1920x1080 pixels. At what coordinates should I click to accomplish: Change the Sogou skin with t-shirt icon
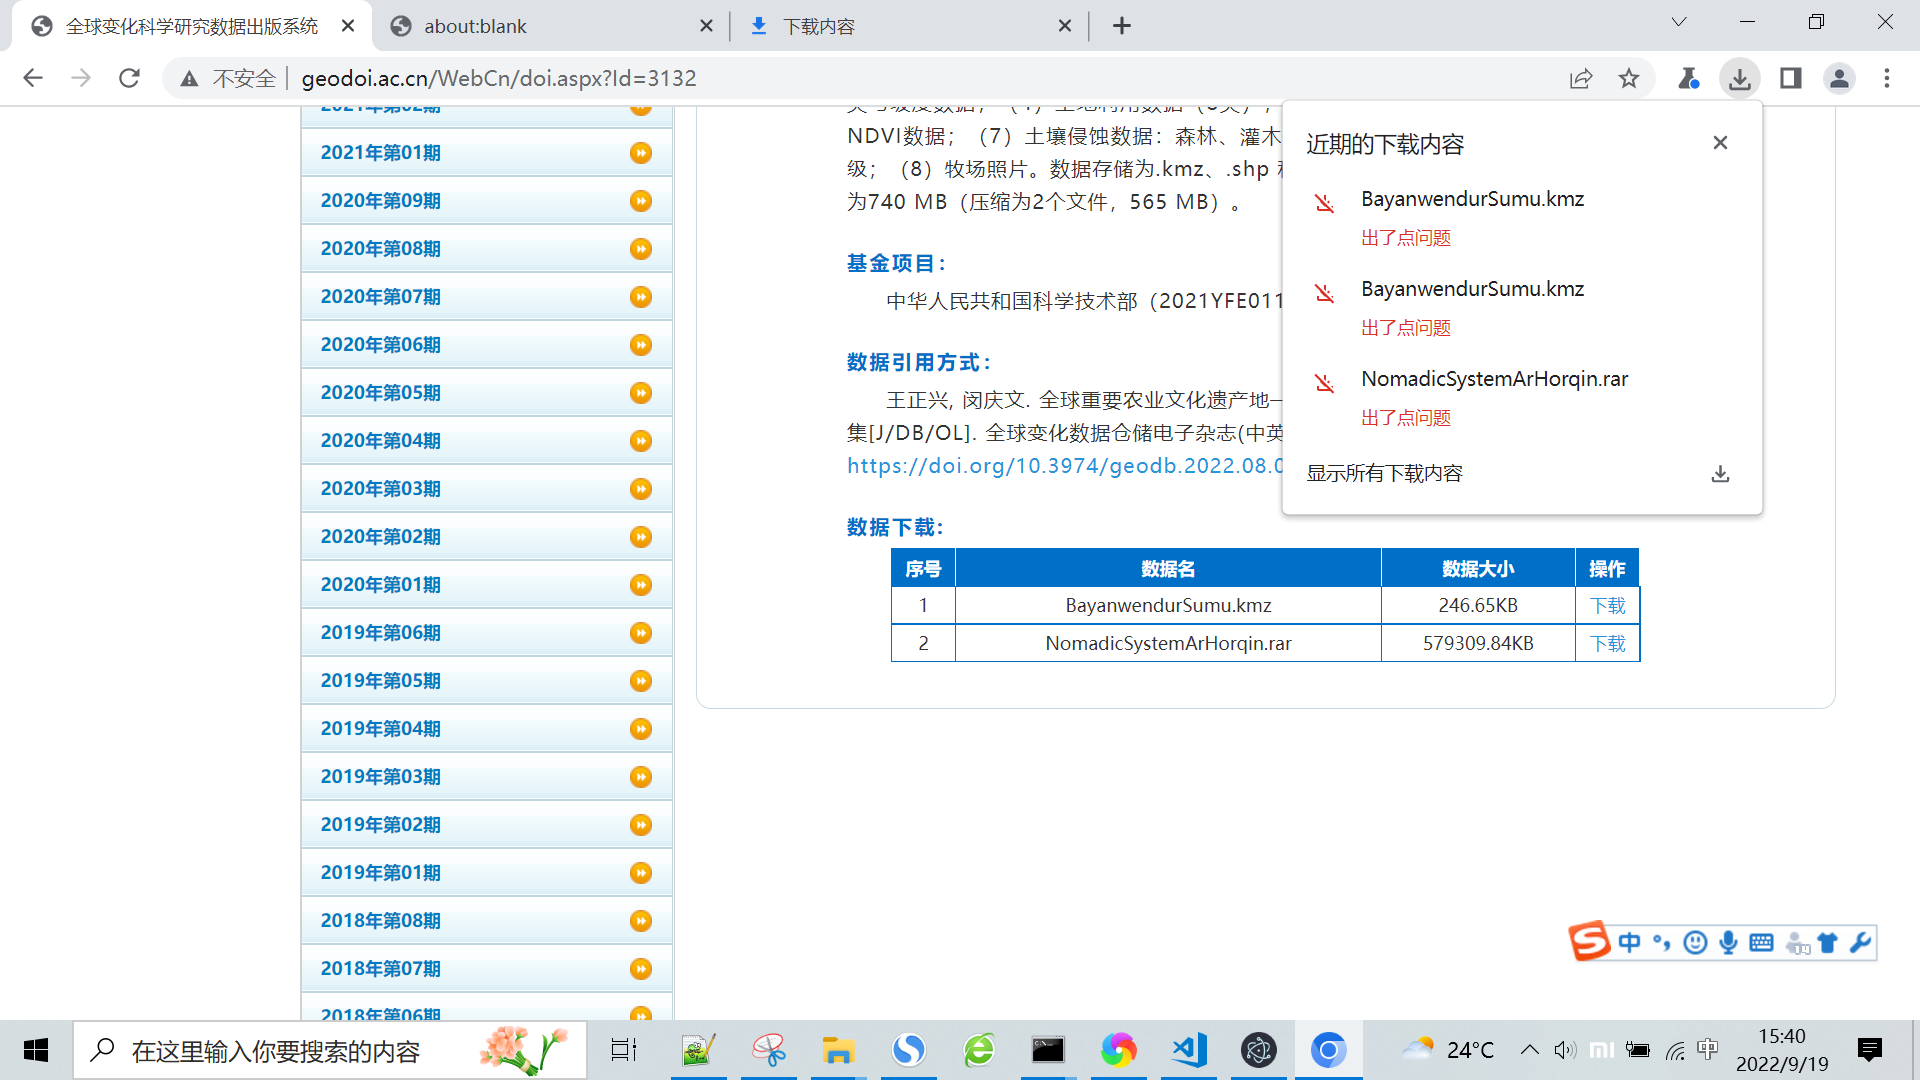click(1828, 942)
